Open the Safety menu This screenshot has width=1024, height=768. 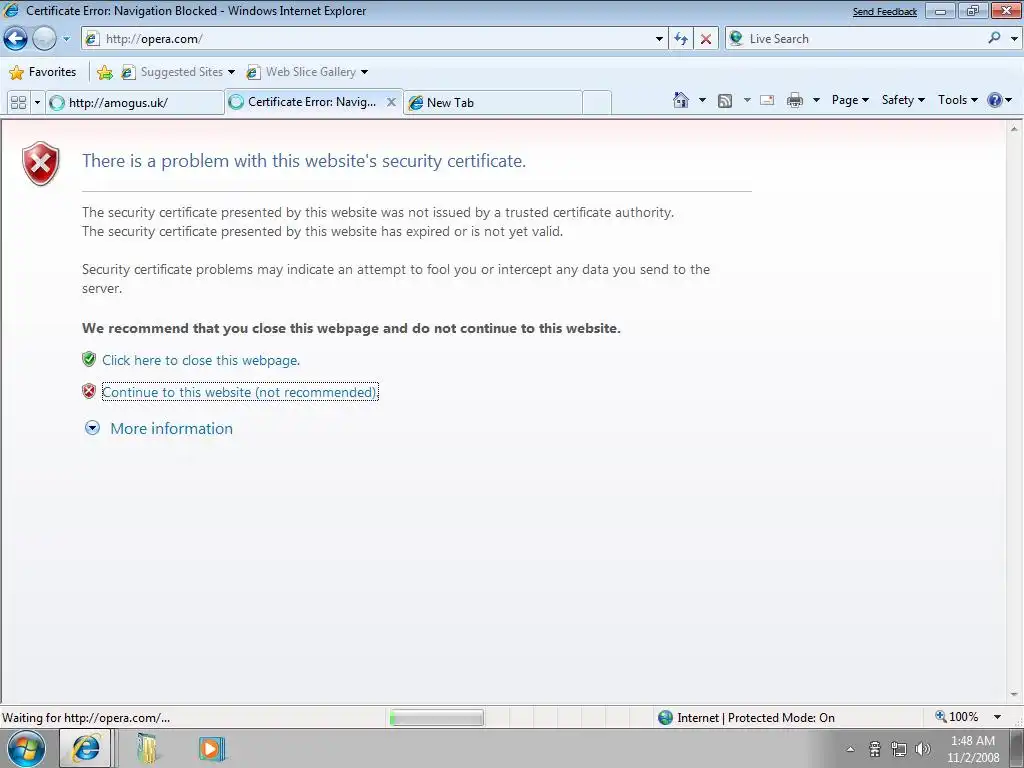903,100
